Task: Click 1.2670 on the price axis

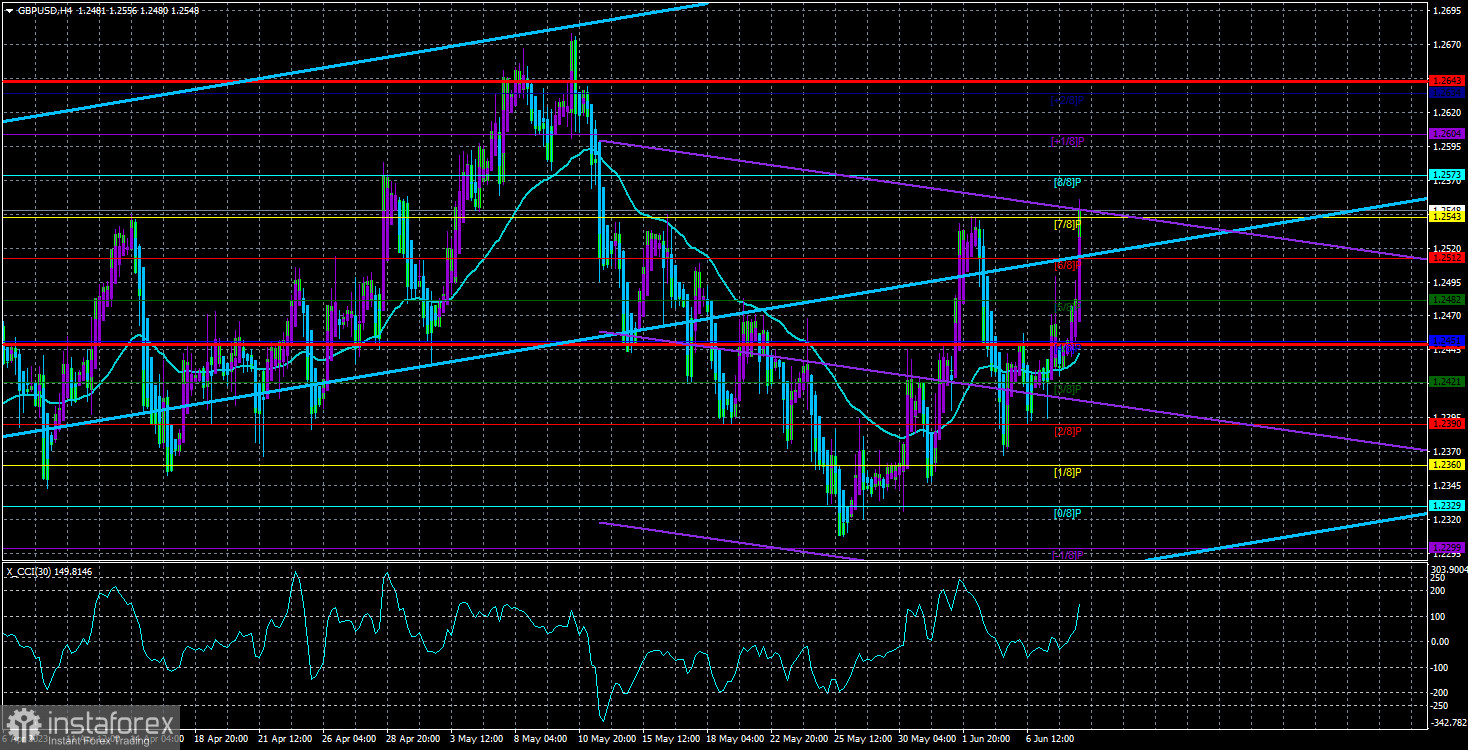Action: [x=1446, y=45]
